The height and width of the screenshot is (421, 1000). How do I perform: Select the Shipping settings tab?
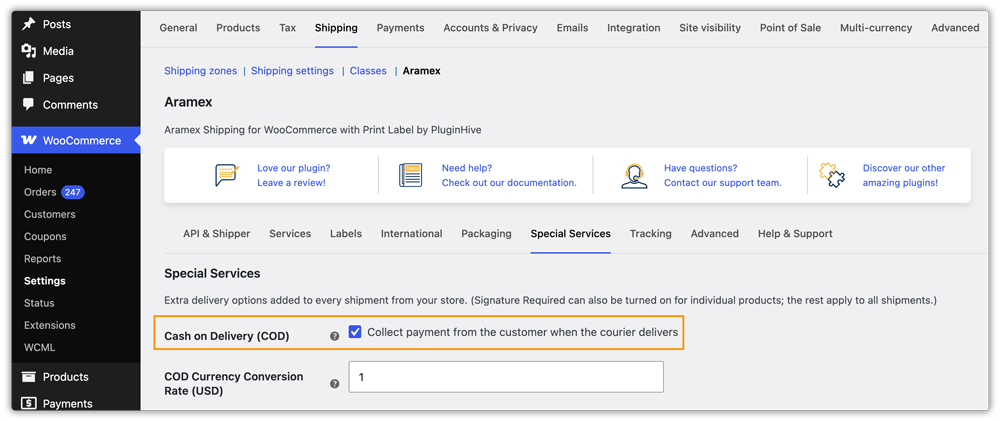[x=336, y=28]
